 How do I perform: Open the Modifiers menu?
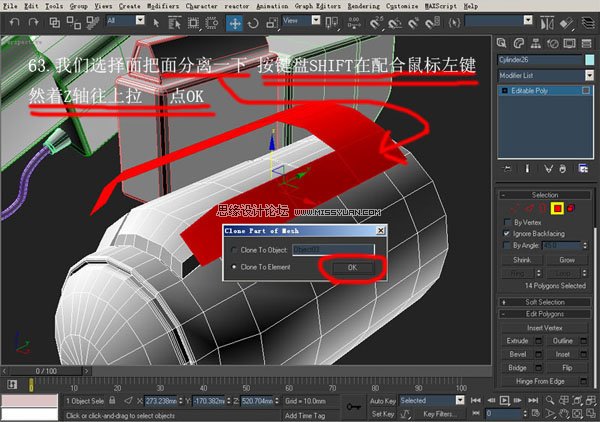tap(163, 6)
